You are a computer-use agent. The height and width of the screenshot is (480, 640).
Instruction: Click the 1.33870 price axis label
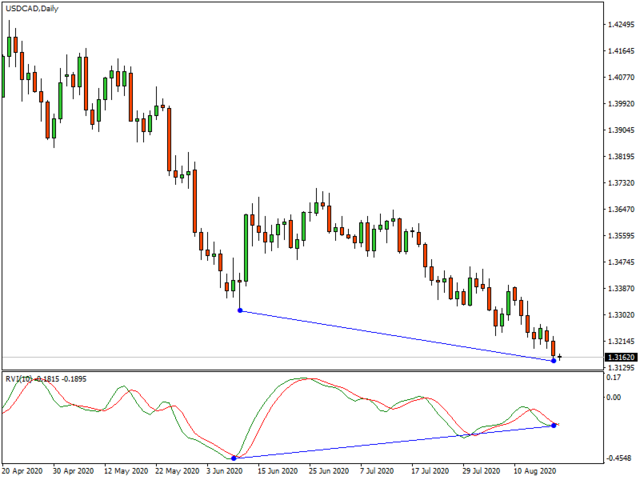(621, 289)
